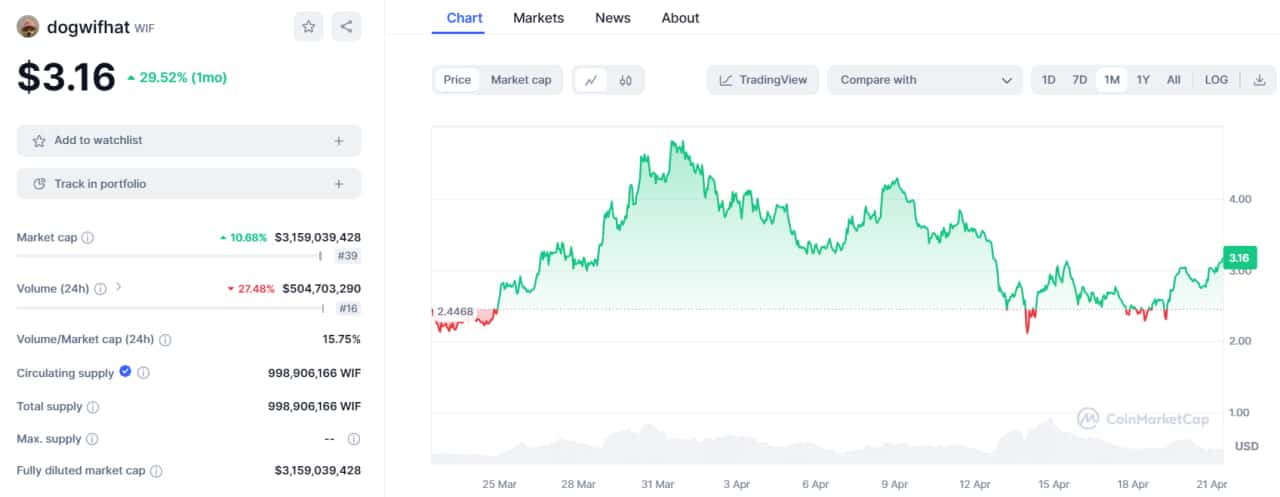Click Track in portfolio button

pyautogui.click(x=189, y=184)
